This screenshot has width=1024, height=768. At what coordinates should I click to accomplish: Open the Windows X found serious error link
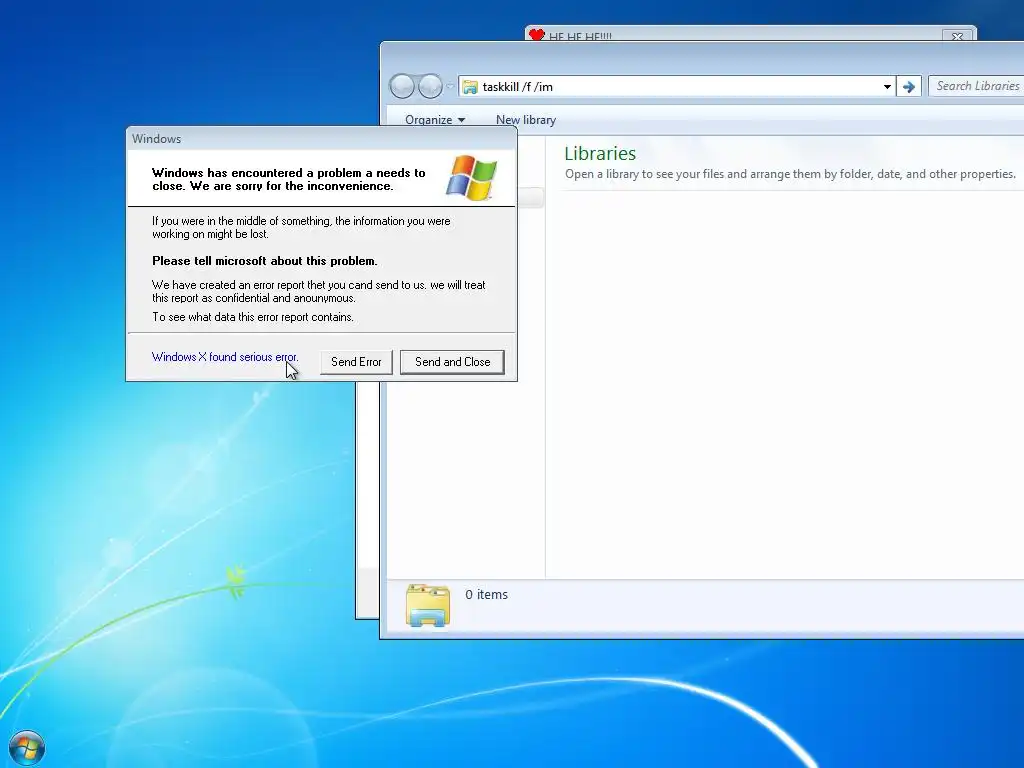pyautogui.click(x=225, y=357)
